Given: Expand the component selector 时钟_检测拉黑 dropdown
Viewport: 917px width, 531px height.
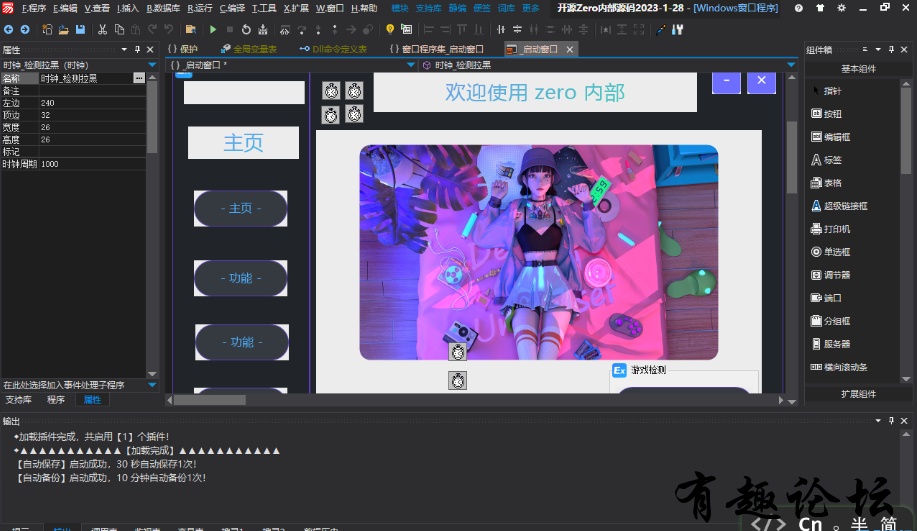Looking at the screenshot, I should tap(151, 64).
